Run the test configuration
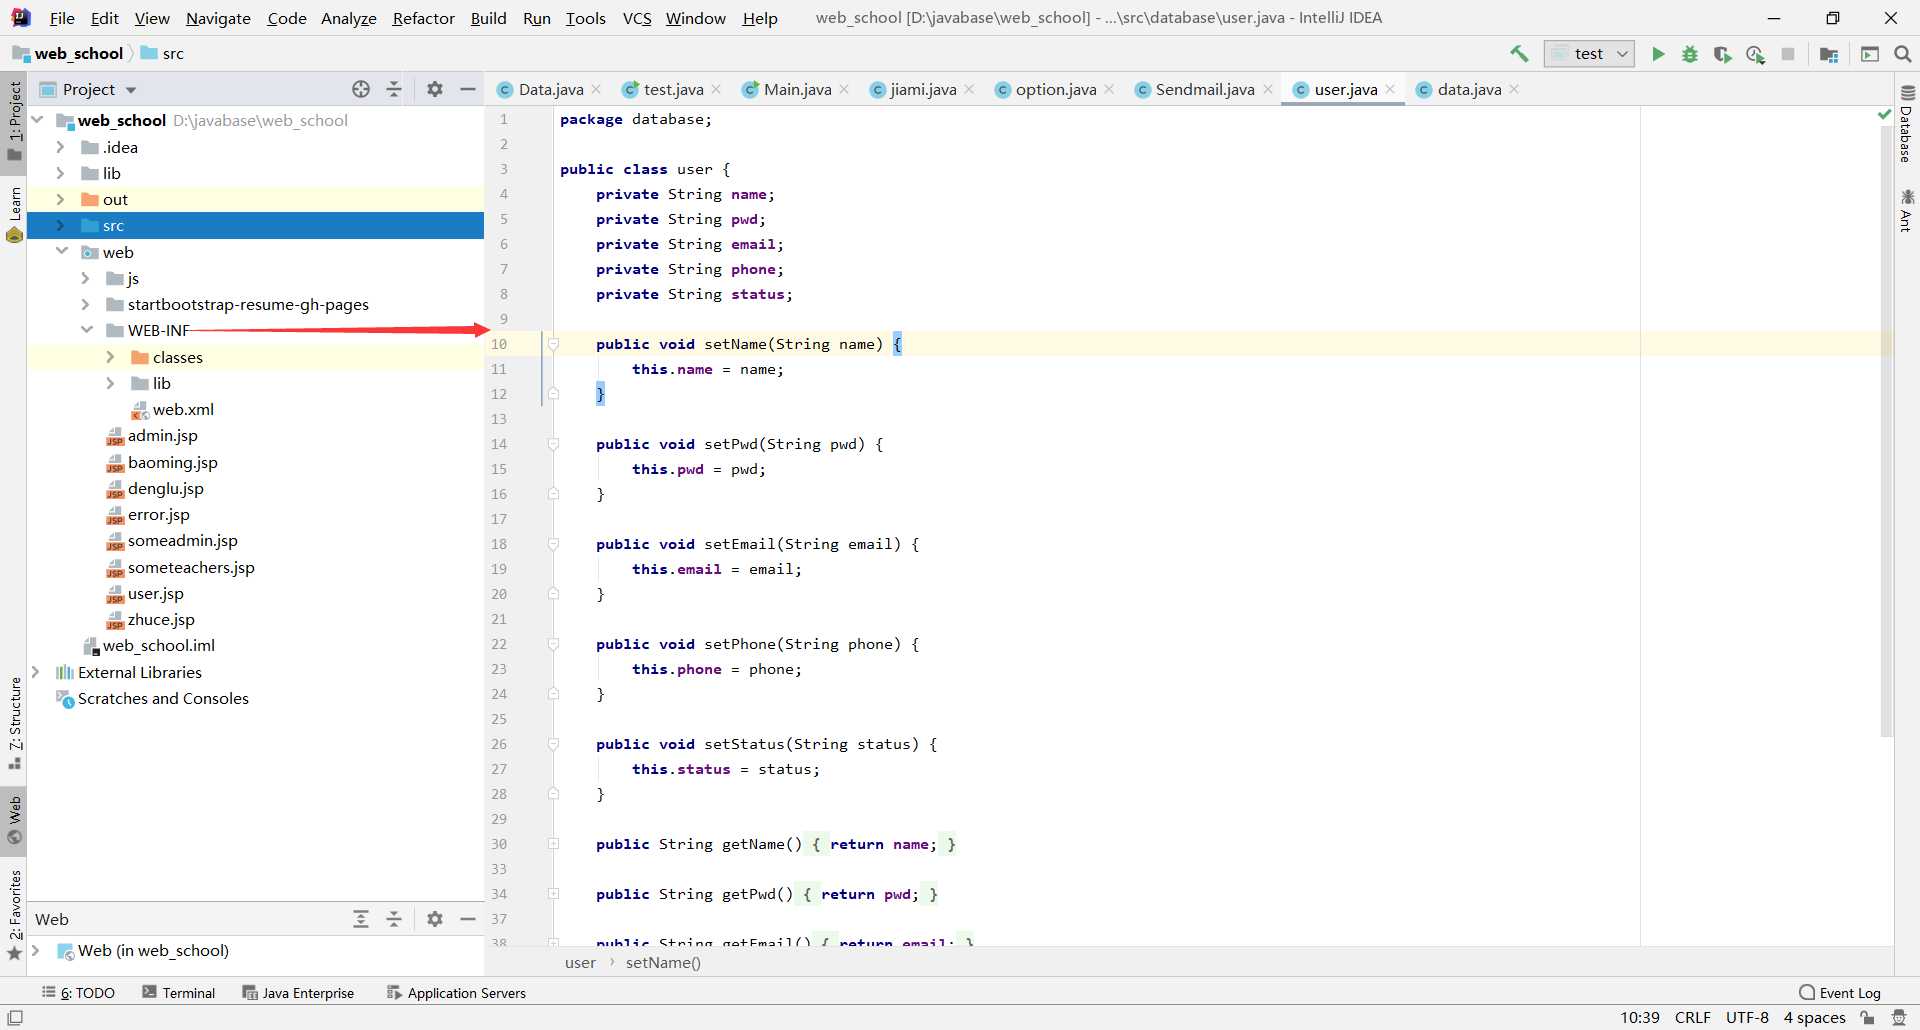The image size is (1920, 1030). click(x=1658, y=54)
